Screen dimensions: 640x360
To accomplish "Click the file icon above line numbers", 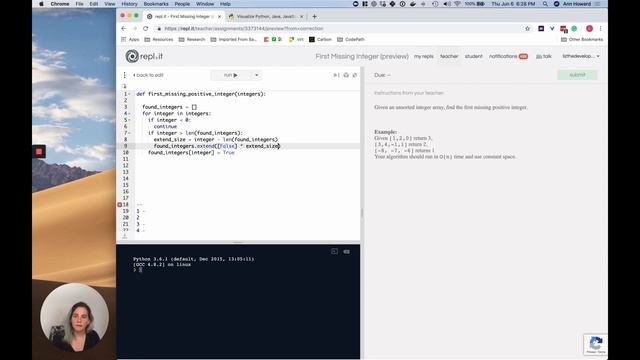I will (x=124, y=86).
